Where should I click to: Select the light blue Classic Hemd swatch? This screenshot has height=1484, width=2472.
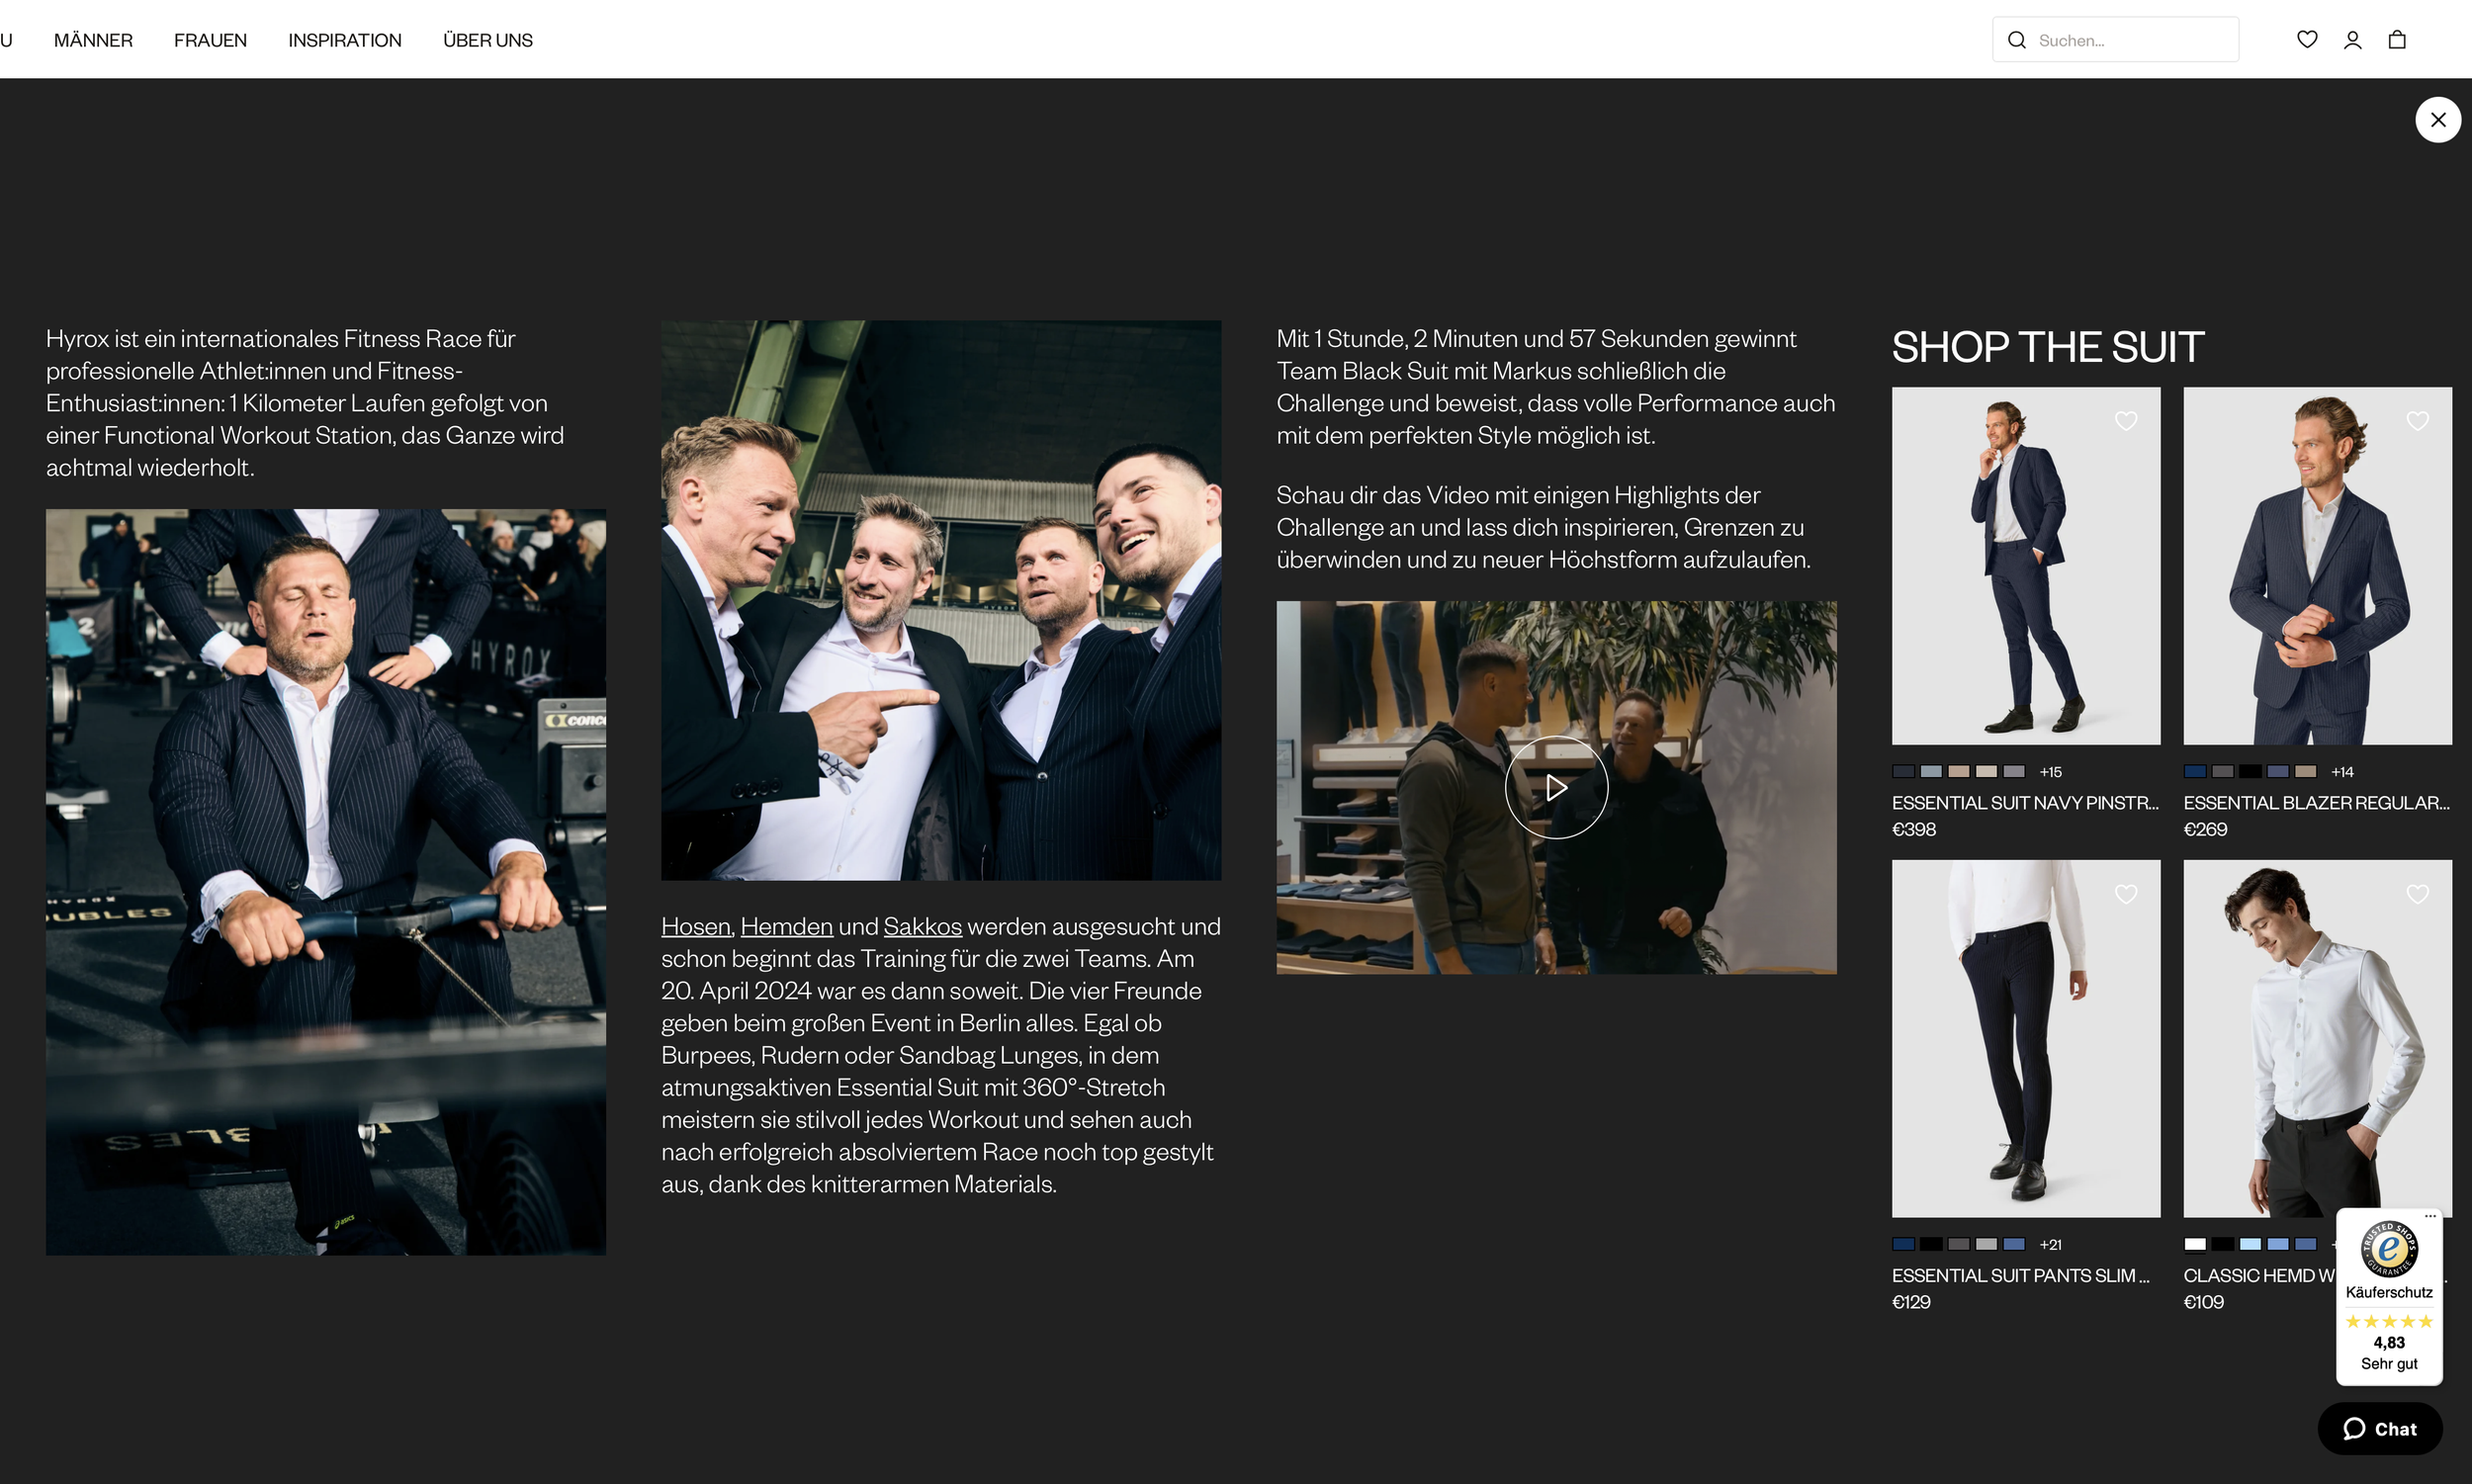(2250, 1244)
